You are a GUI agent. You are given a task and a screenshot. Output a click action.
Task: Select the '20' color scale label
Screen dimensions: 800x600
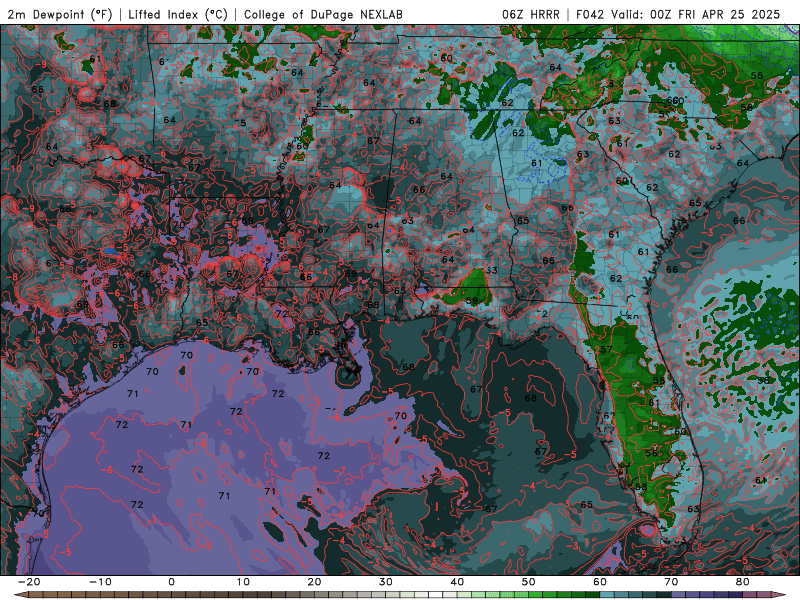point(314,582)
